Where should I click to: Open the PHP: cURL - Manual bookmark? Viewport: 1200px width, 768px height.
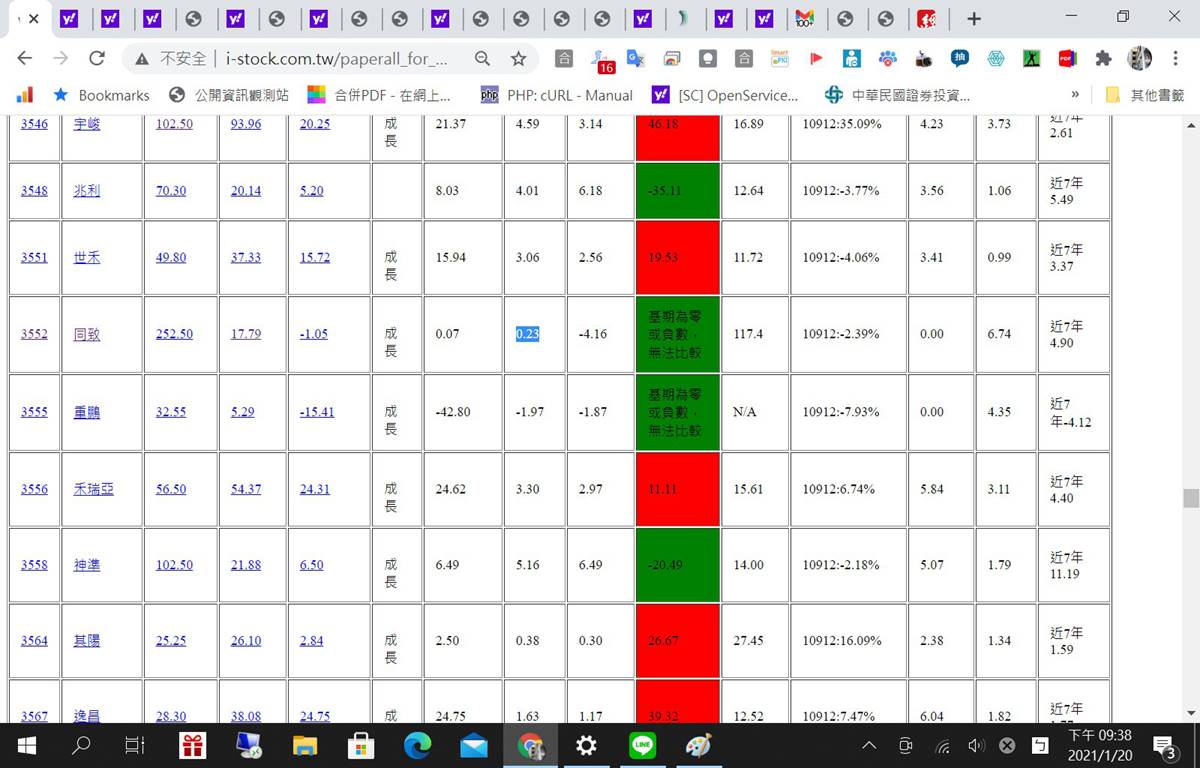[x=557, y=95]
